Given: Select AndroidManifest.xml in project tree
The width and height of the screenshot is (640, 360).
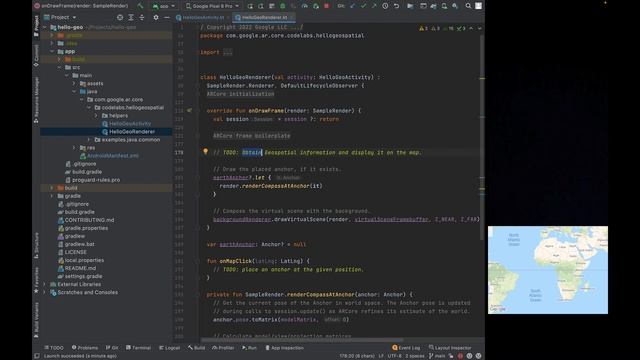Looking at the screenshot, I should coord(113,156).
